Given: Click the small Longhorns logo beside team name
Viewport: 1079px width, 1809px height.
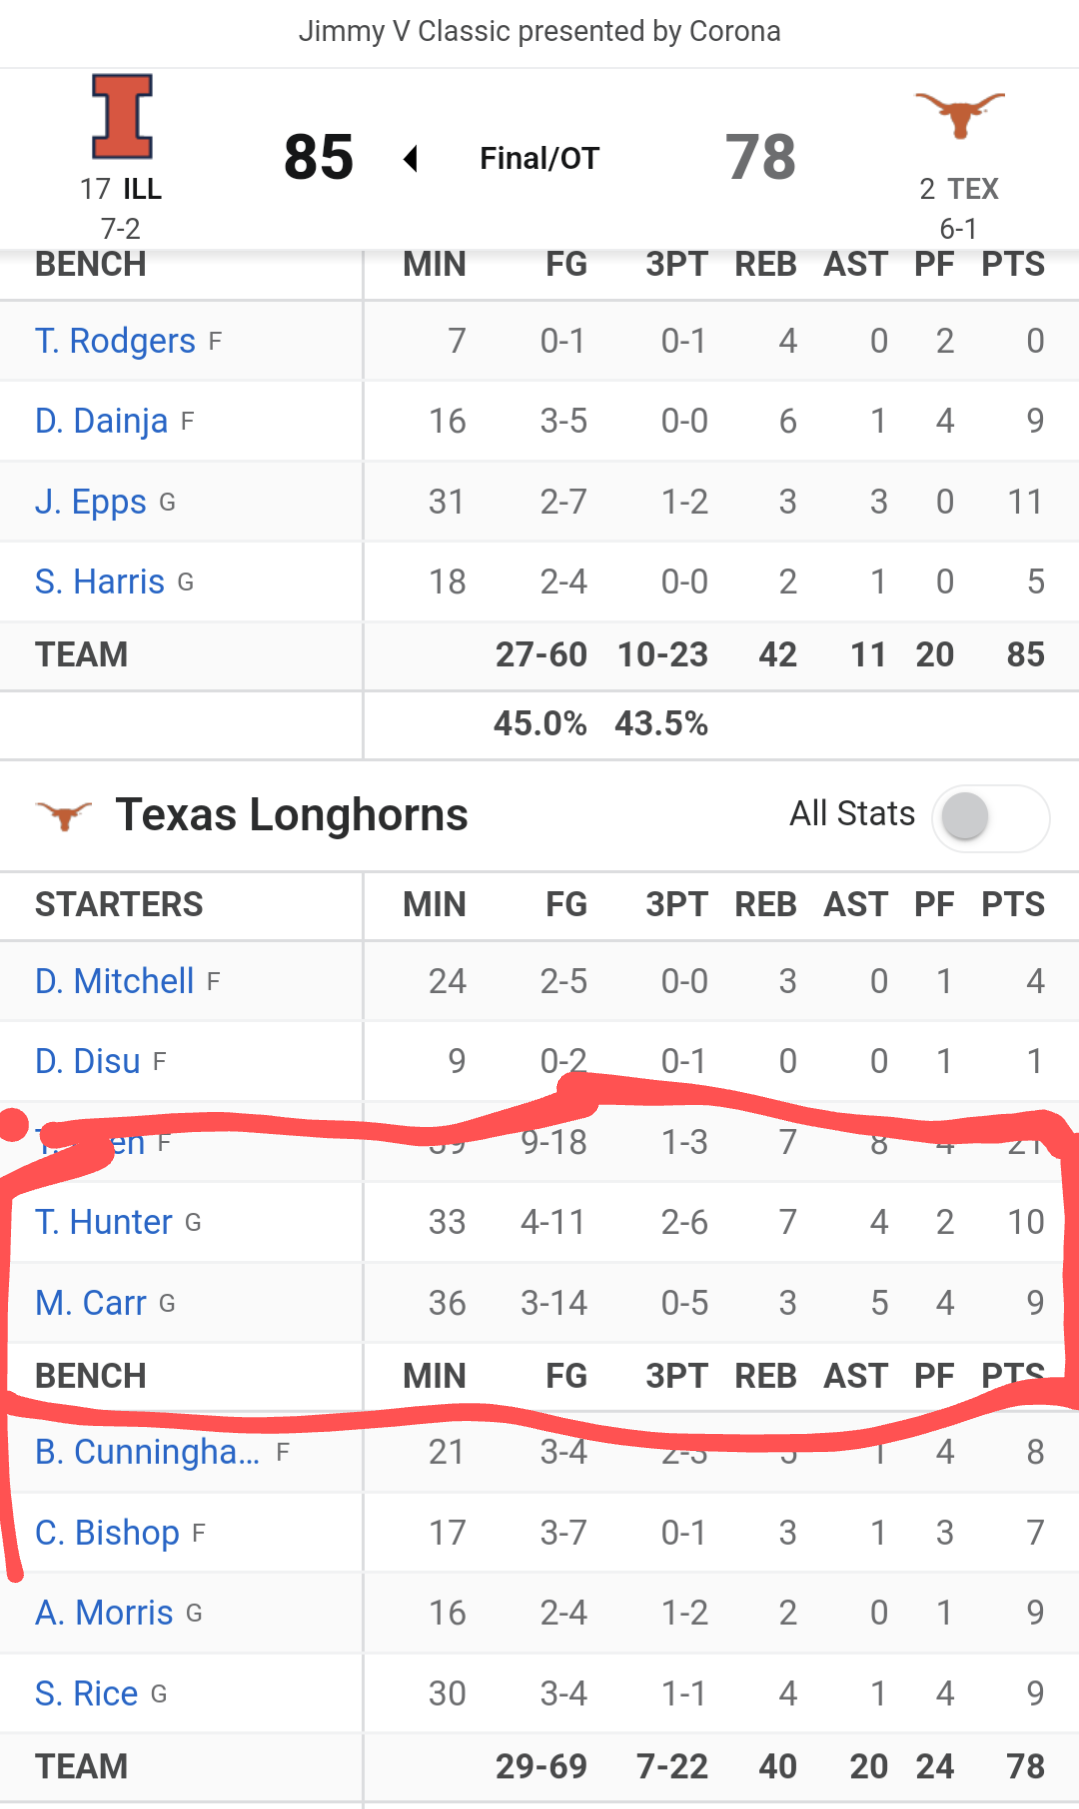Looking at the screenshot, I should (x=63, y=815).
